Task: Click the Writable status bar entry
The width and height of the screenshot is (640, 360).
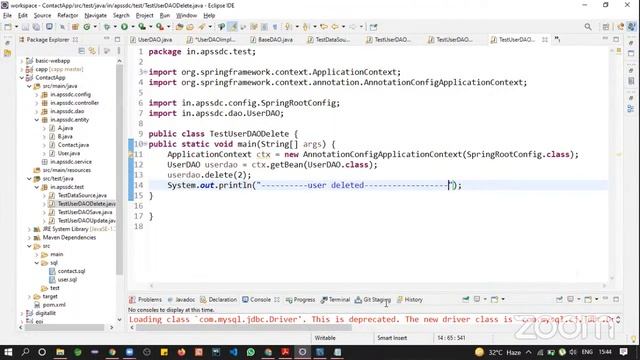Action: pyautogui.click(x=325, y=338)
